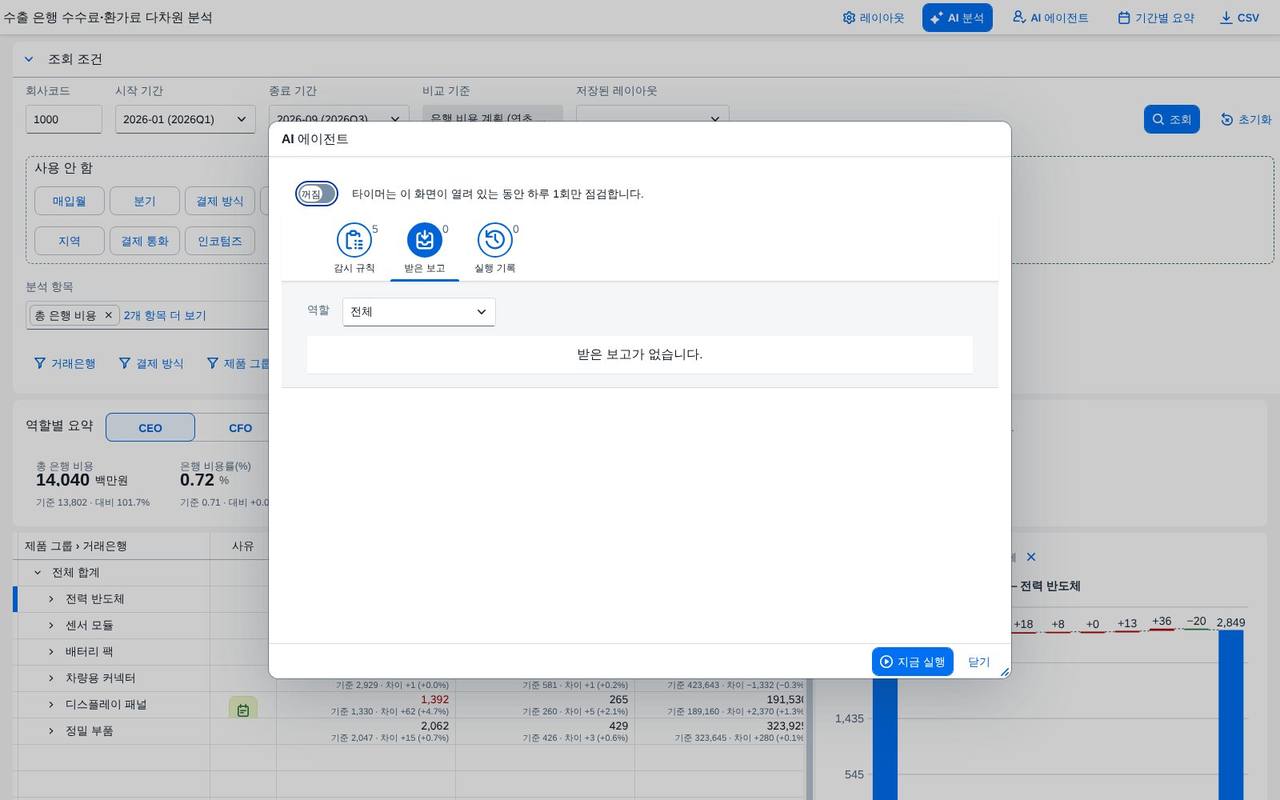
Task: Choose the CEO role tab
Action: coord(150,428)
